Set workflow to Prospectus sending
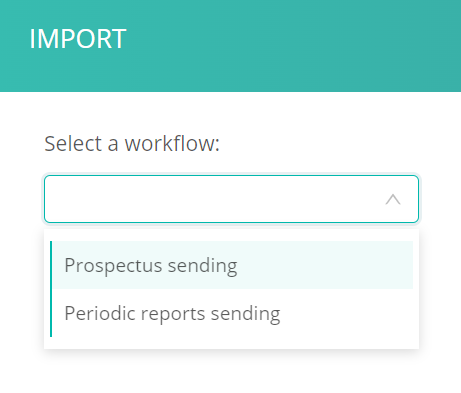This screenshot has height=393, width=461. (x=232, y=265)
